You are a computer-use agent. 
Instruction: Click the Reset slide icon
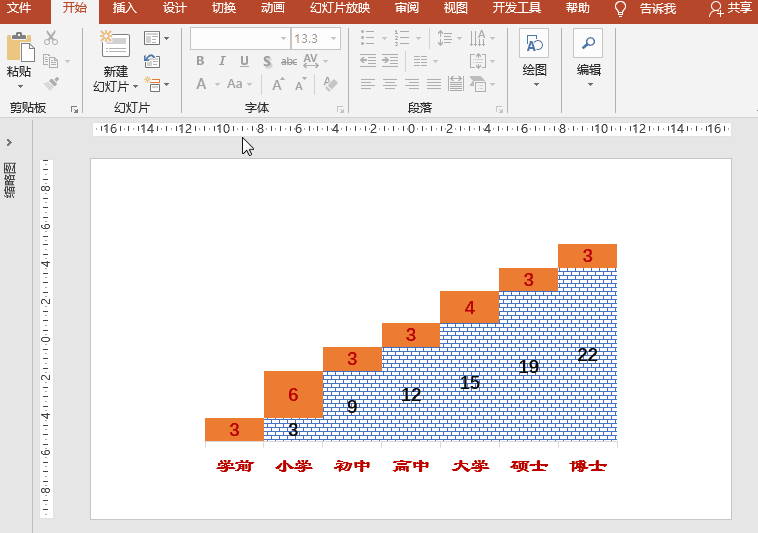152,61
